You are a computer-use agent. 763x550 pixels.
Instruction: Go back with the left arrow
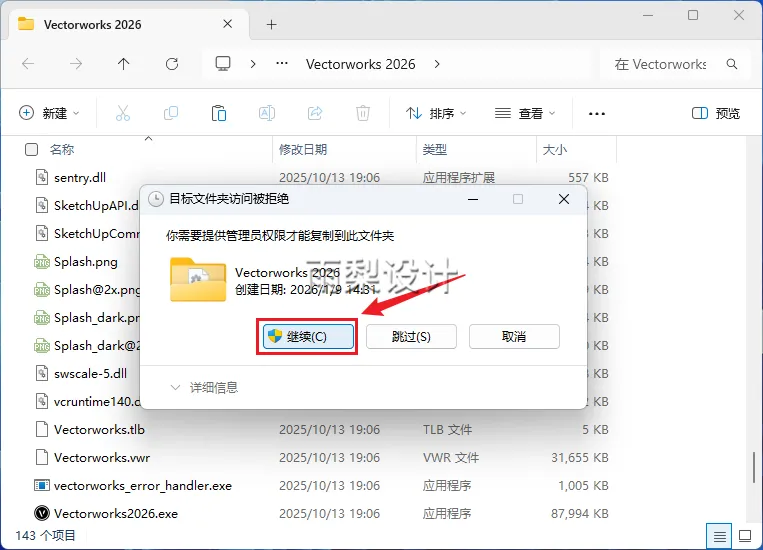coord(28,64)
